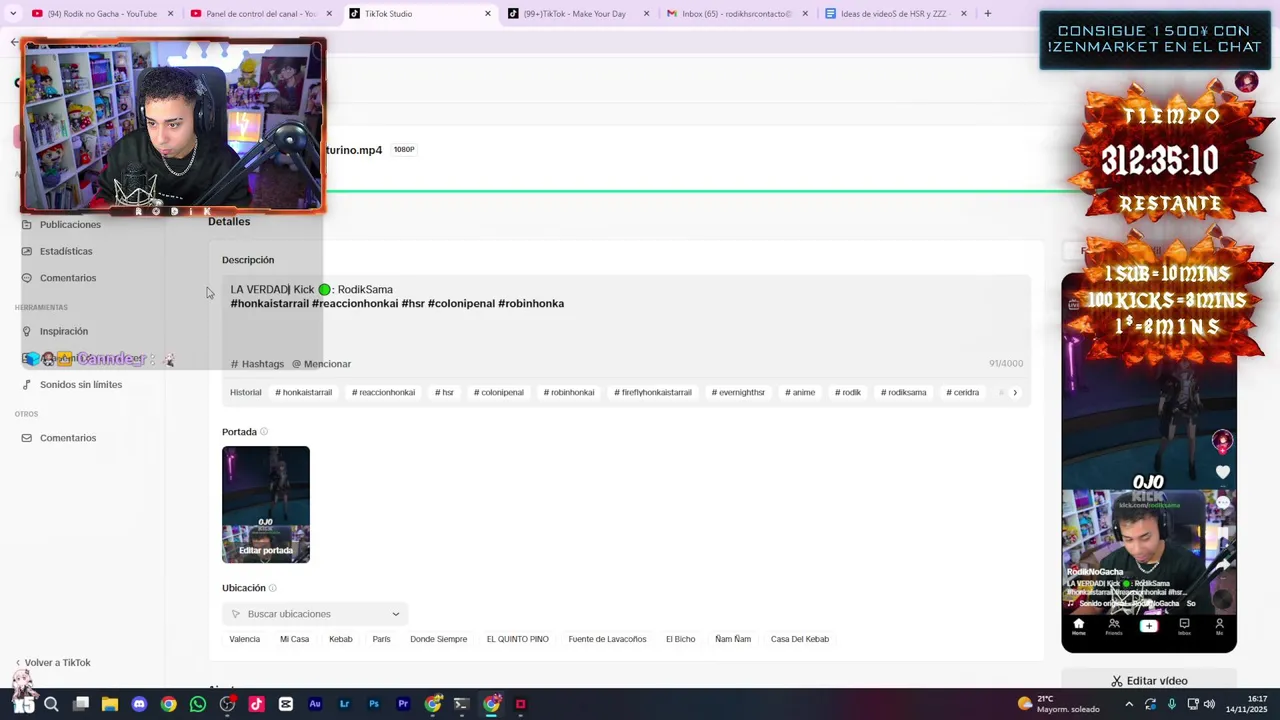The height and width of the screenshot is (720, 1280).
Task: Open WhatsApp from the taskbar
Action: coord(198,704)
